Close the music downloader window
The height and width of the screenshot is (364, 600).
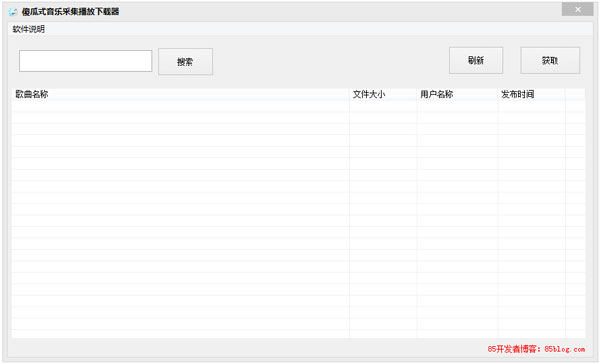pos(577,10)
